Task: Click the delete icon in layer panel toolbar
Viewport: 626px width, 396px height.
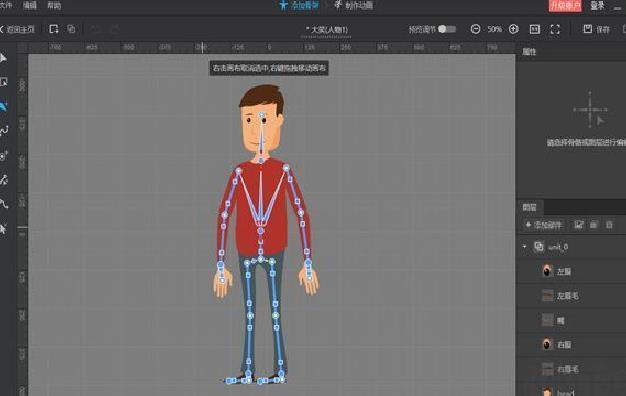Action: [x=609, y=225]
